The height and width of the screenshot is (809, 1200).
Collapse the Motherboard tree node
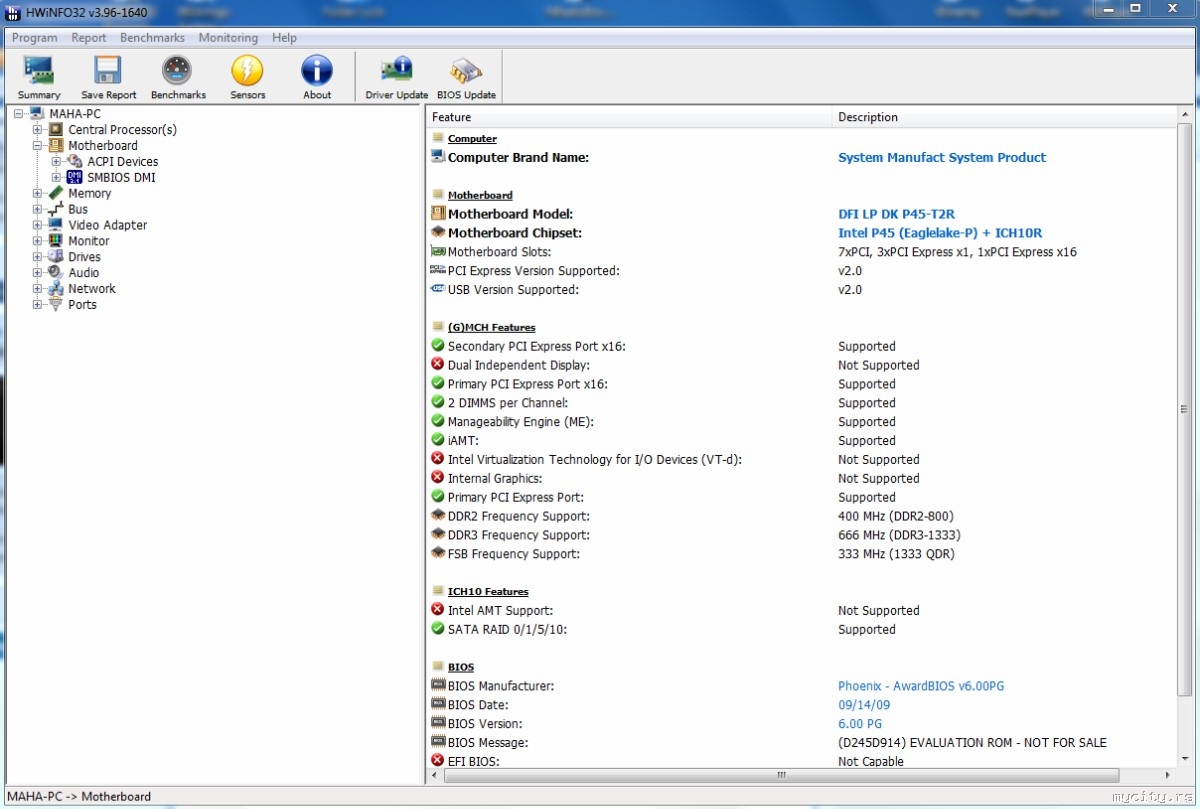pos(37,146)
